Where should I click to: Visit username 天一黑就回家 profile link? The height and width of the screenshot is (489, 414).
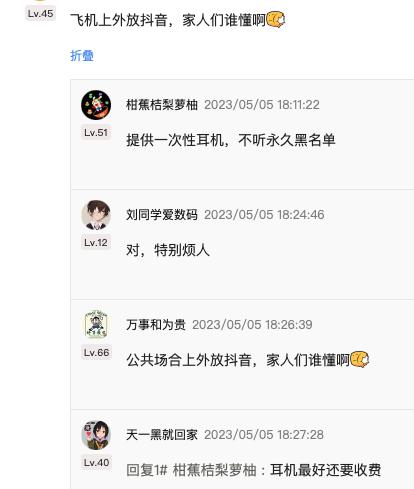162,435
